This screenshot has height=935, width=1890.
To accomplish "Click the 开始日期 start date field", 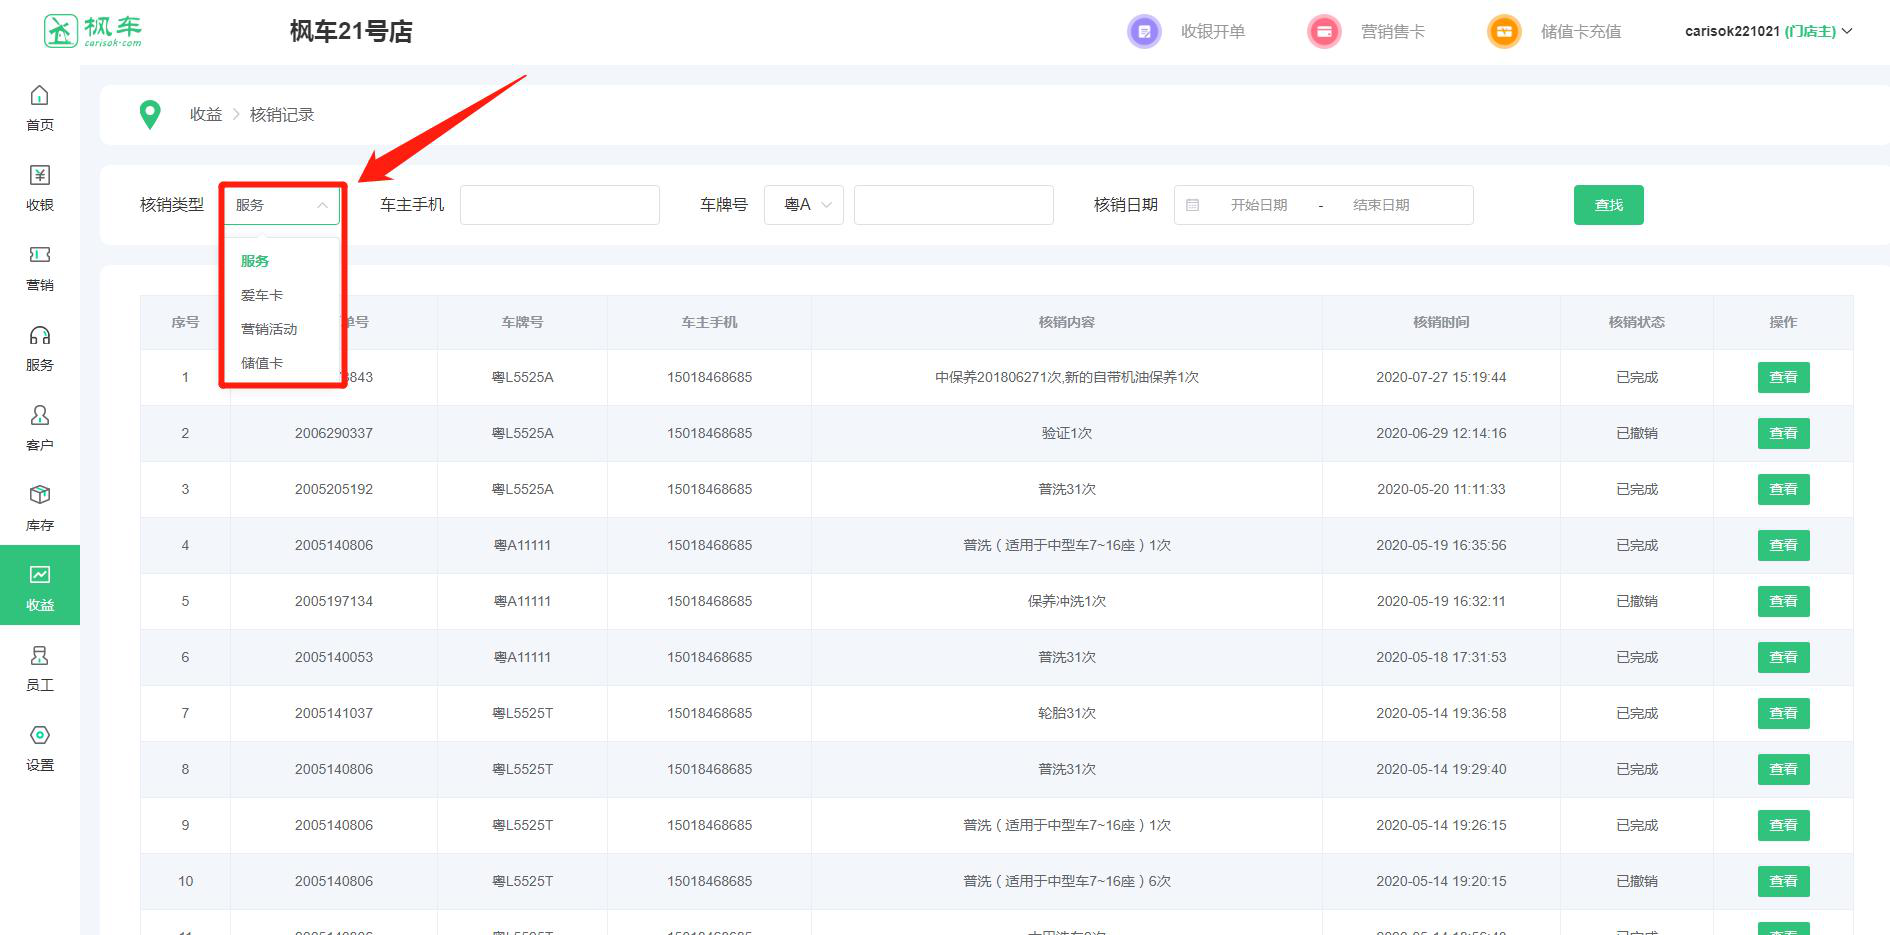I will [x=1259, y=205].
